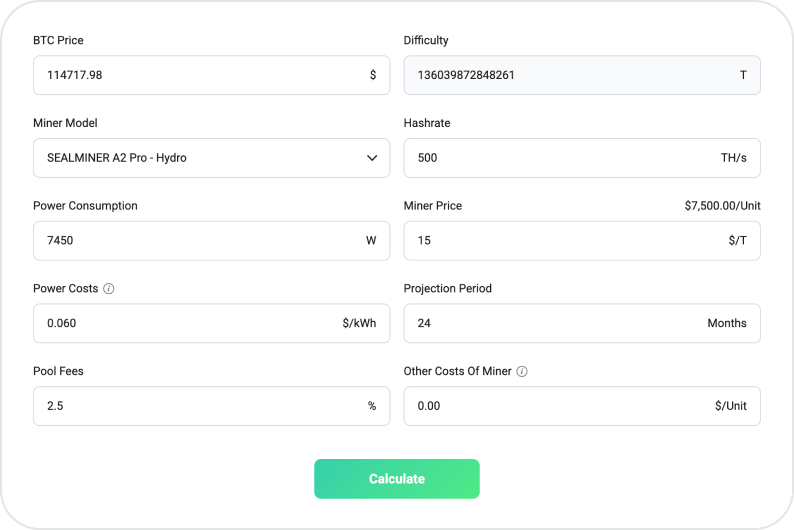The width and height of the screenshot is (794, 530).
Task: Click the BTC Price input field
Action: 200,75
